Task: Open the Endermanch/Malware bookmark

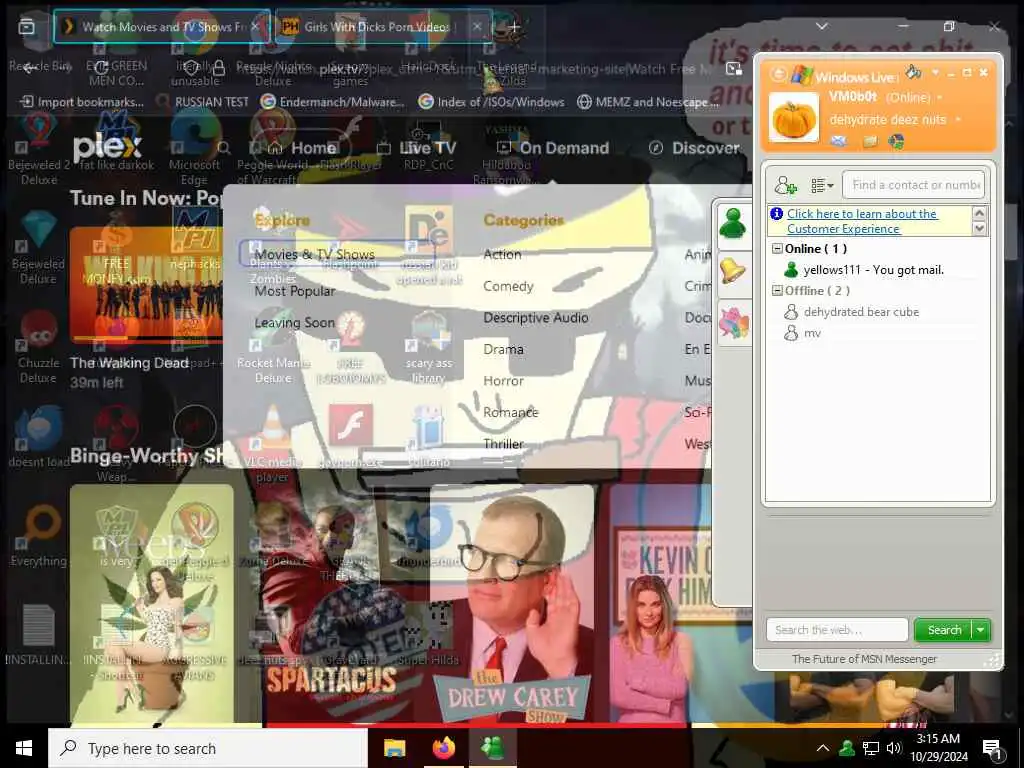Action: pyautogui.click(x=332, y=102)
